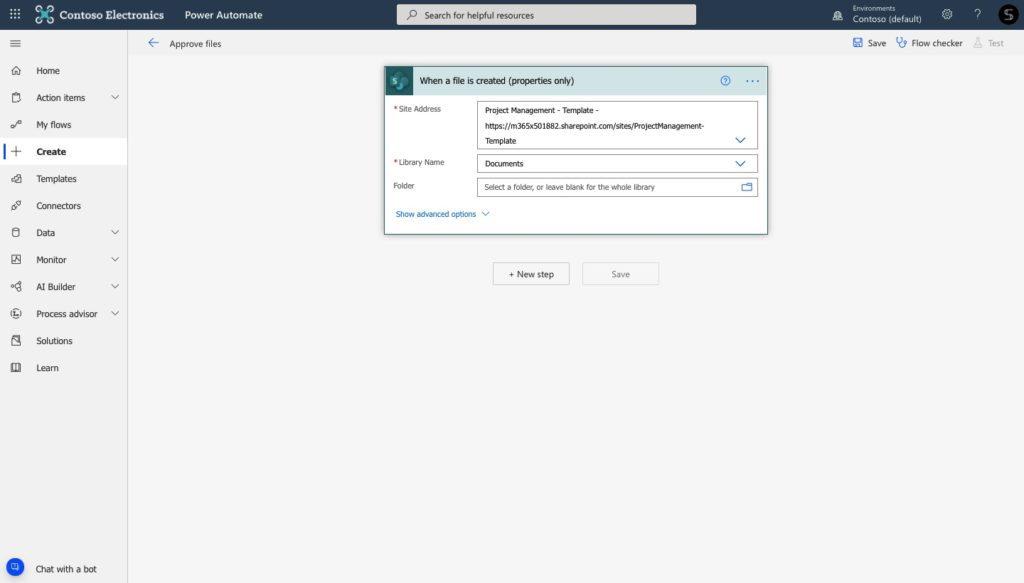Click the Test flask icon

tap(978, 42)
